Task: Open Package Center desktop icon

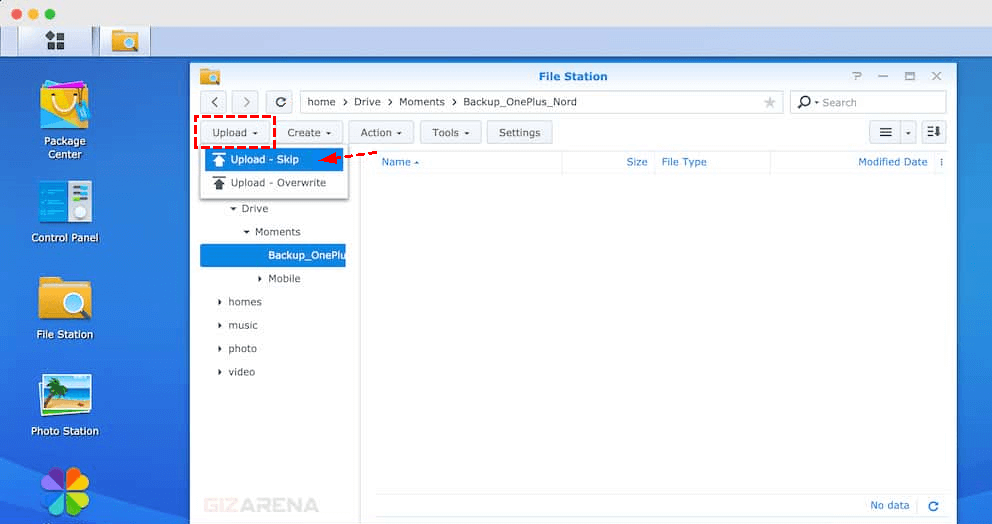Action: (65, 119)
